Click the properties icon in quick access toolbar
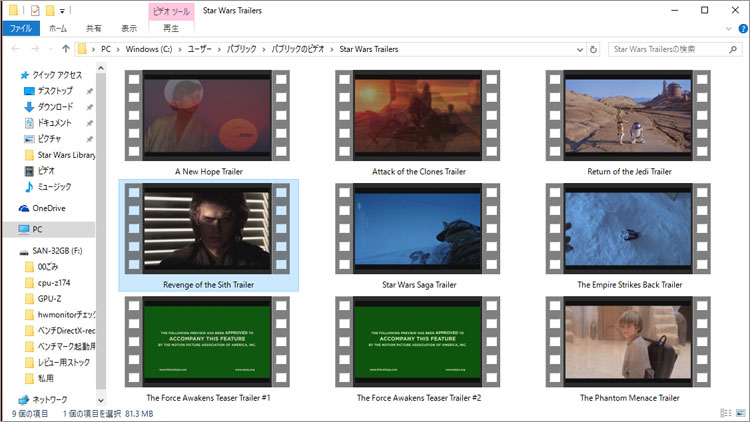Screen dimensions: 750x422 click(35, 10)
